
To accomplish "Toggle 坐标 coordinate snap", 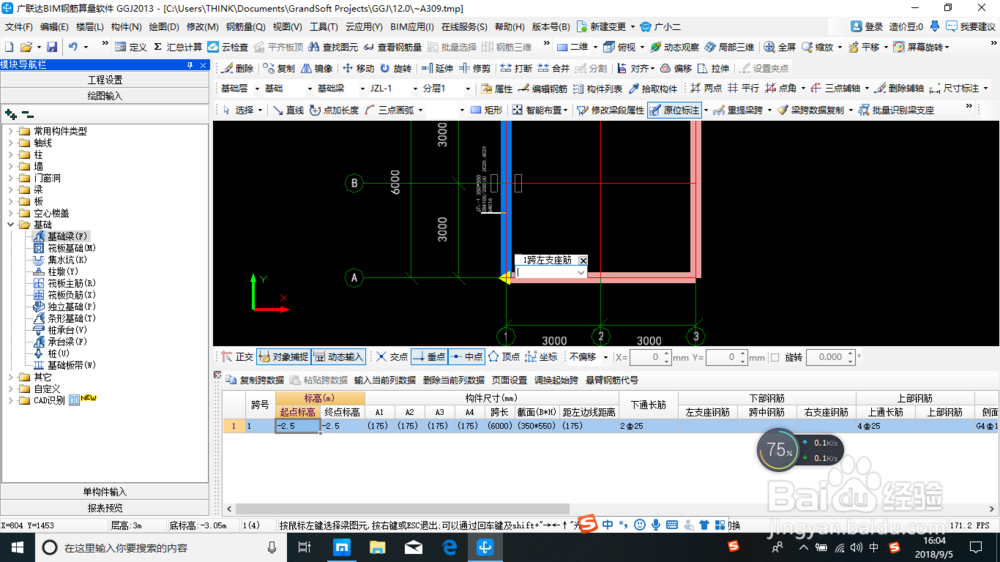I will click(x=541, y=357).
